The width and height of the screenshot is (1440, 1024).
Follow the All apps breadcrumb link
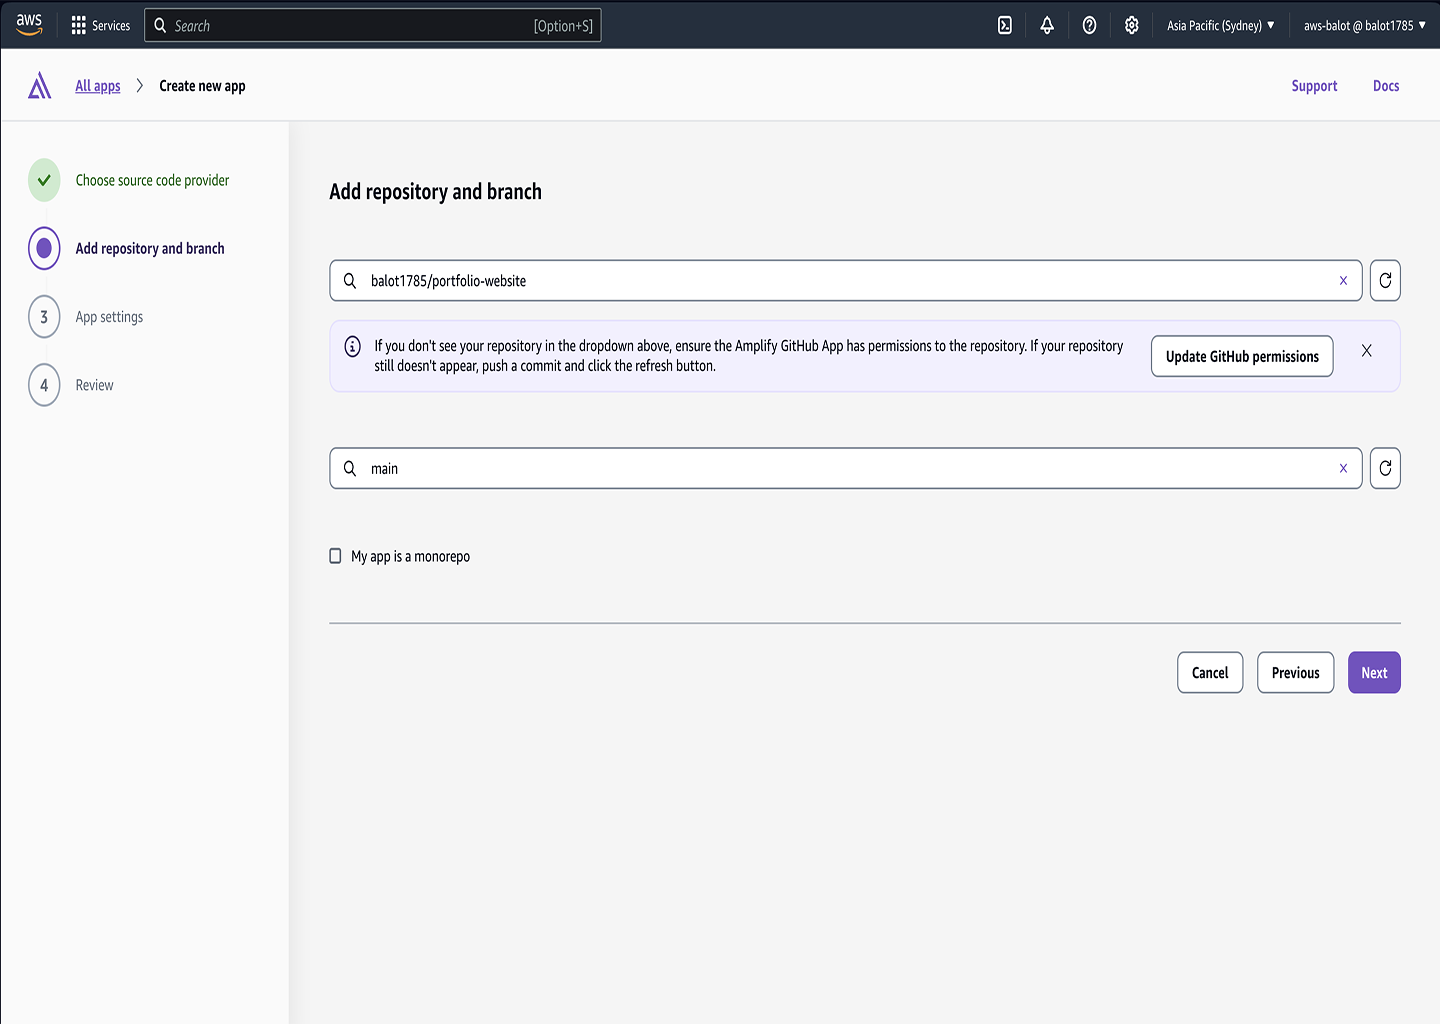(x=98, y=86)
